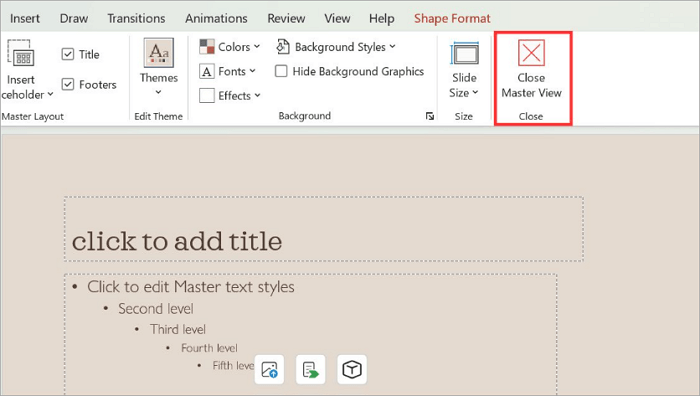Click the Close Master View X icon

[x=531, y=53]
